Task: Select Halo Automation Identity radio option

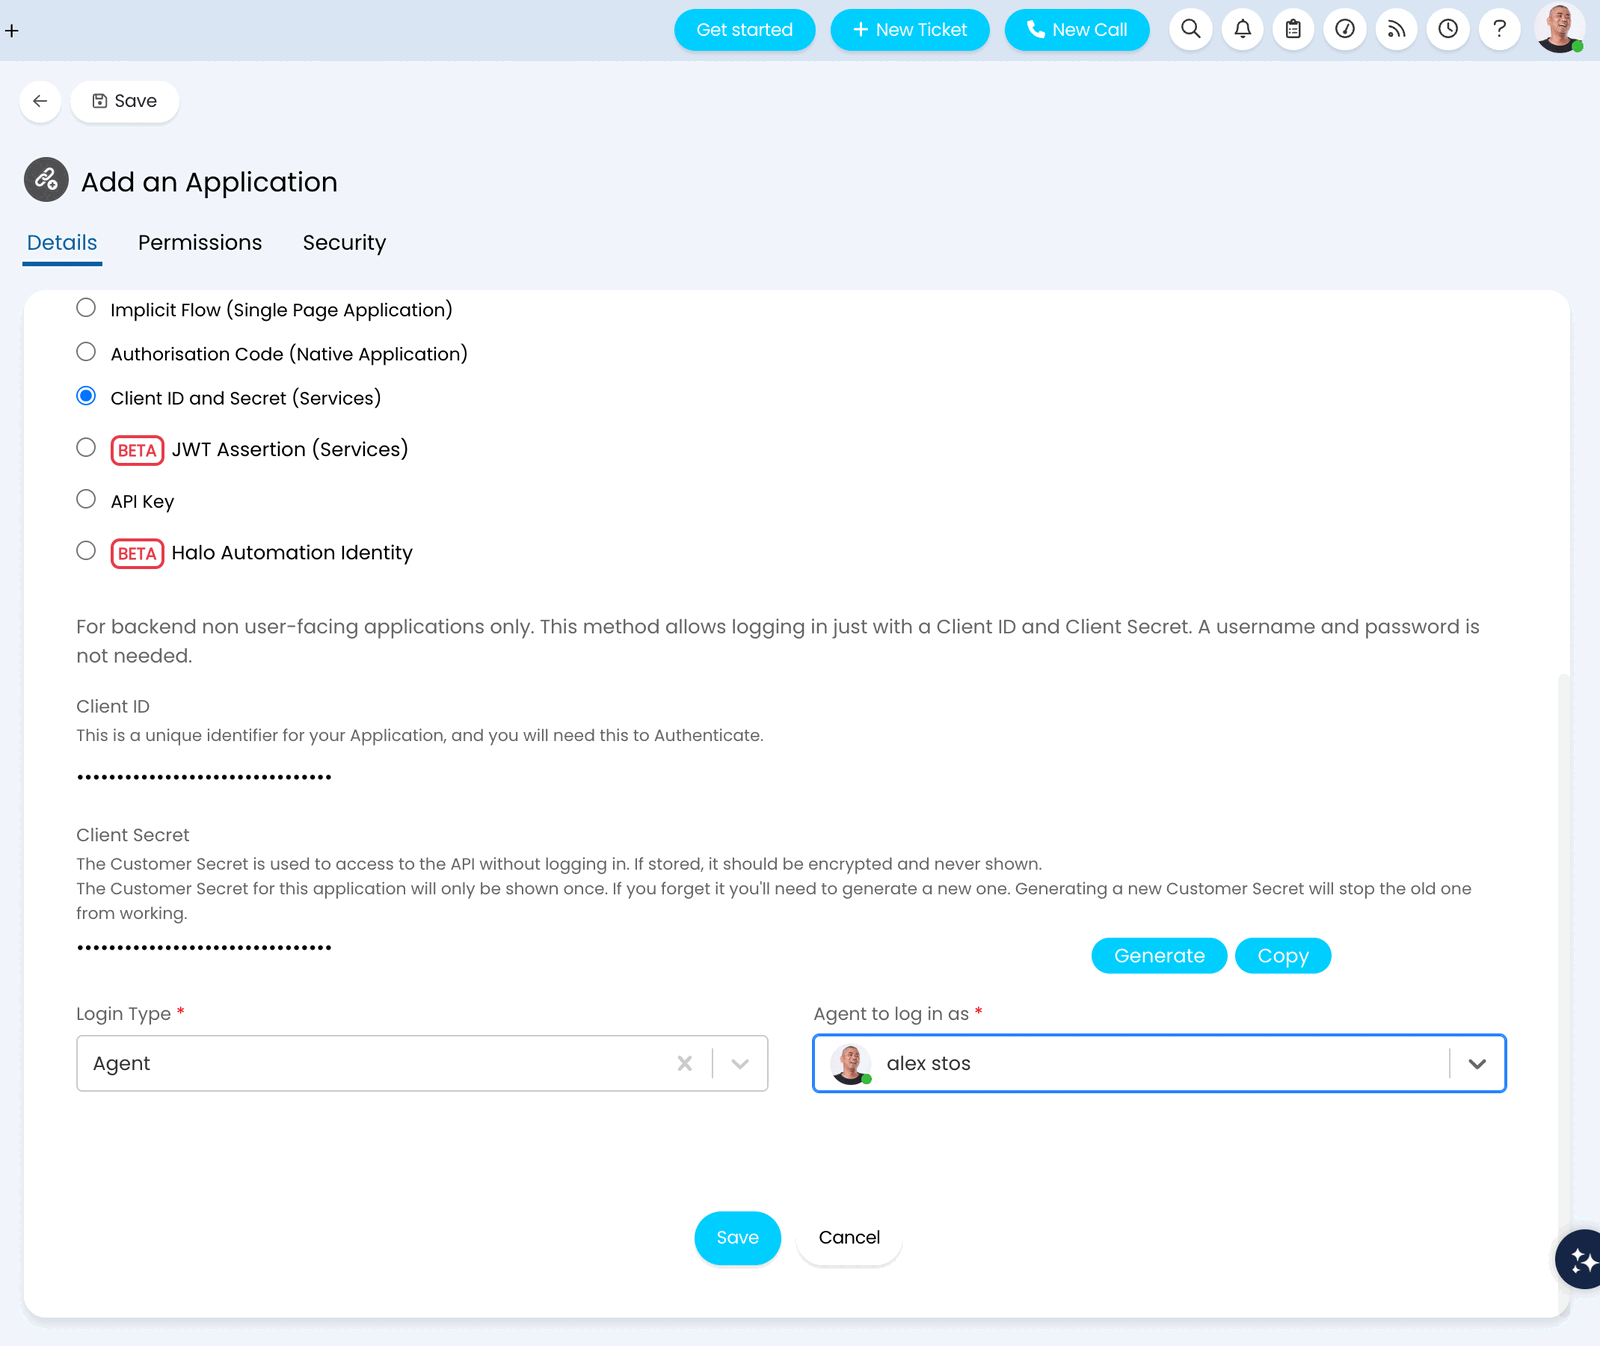Action: [86, 551]
